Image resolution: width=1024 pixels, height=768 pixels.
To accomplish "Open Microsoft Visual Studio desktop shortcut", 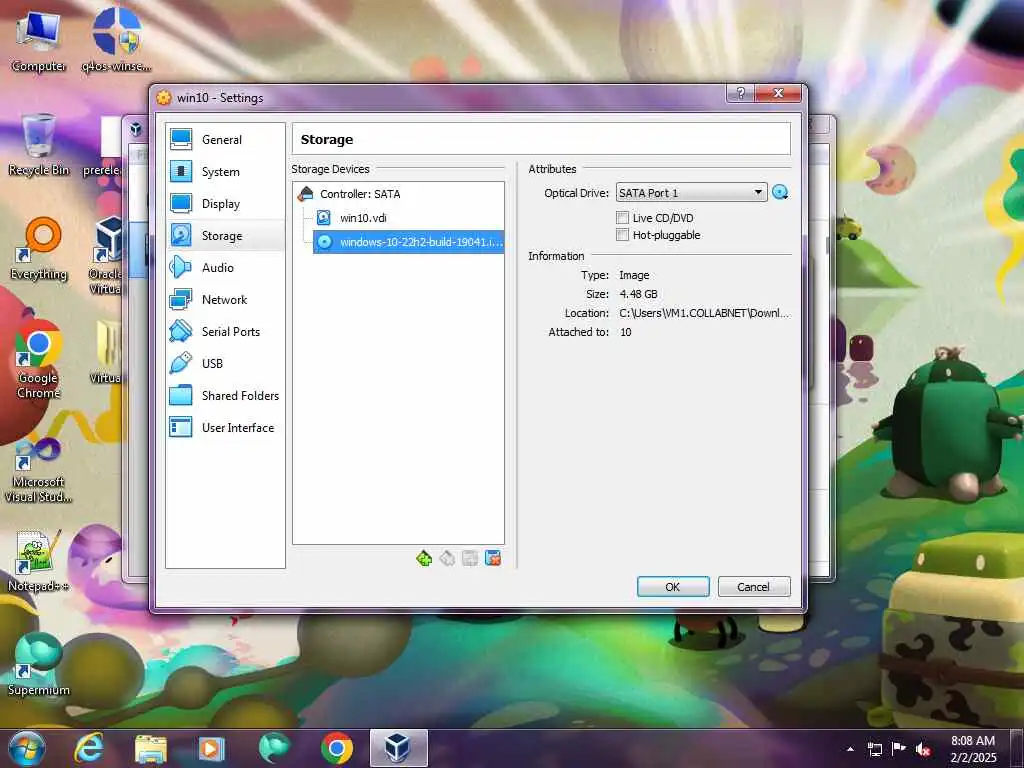I will 39,470.
